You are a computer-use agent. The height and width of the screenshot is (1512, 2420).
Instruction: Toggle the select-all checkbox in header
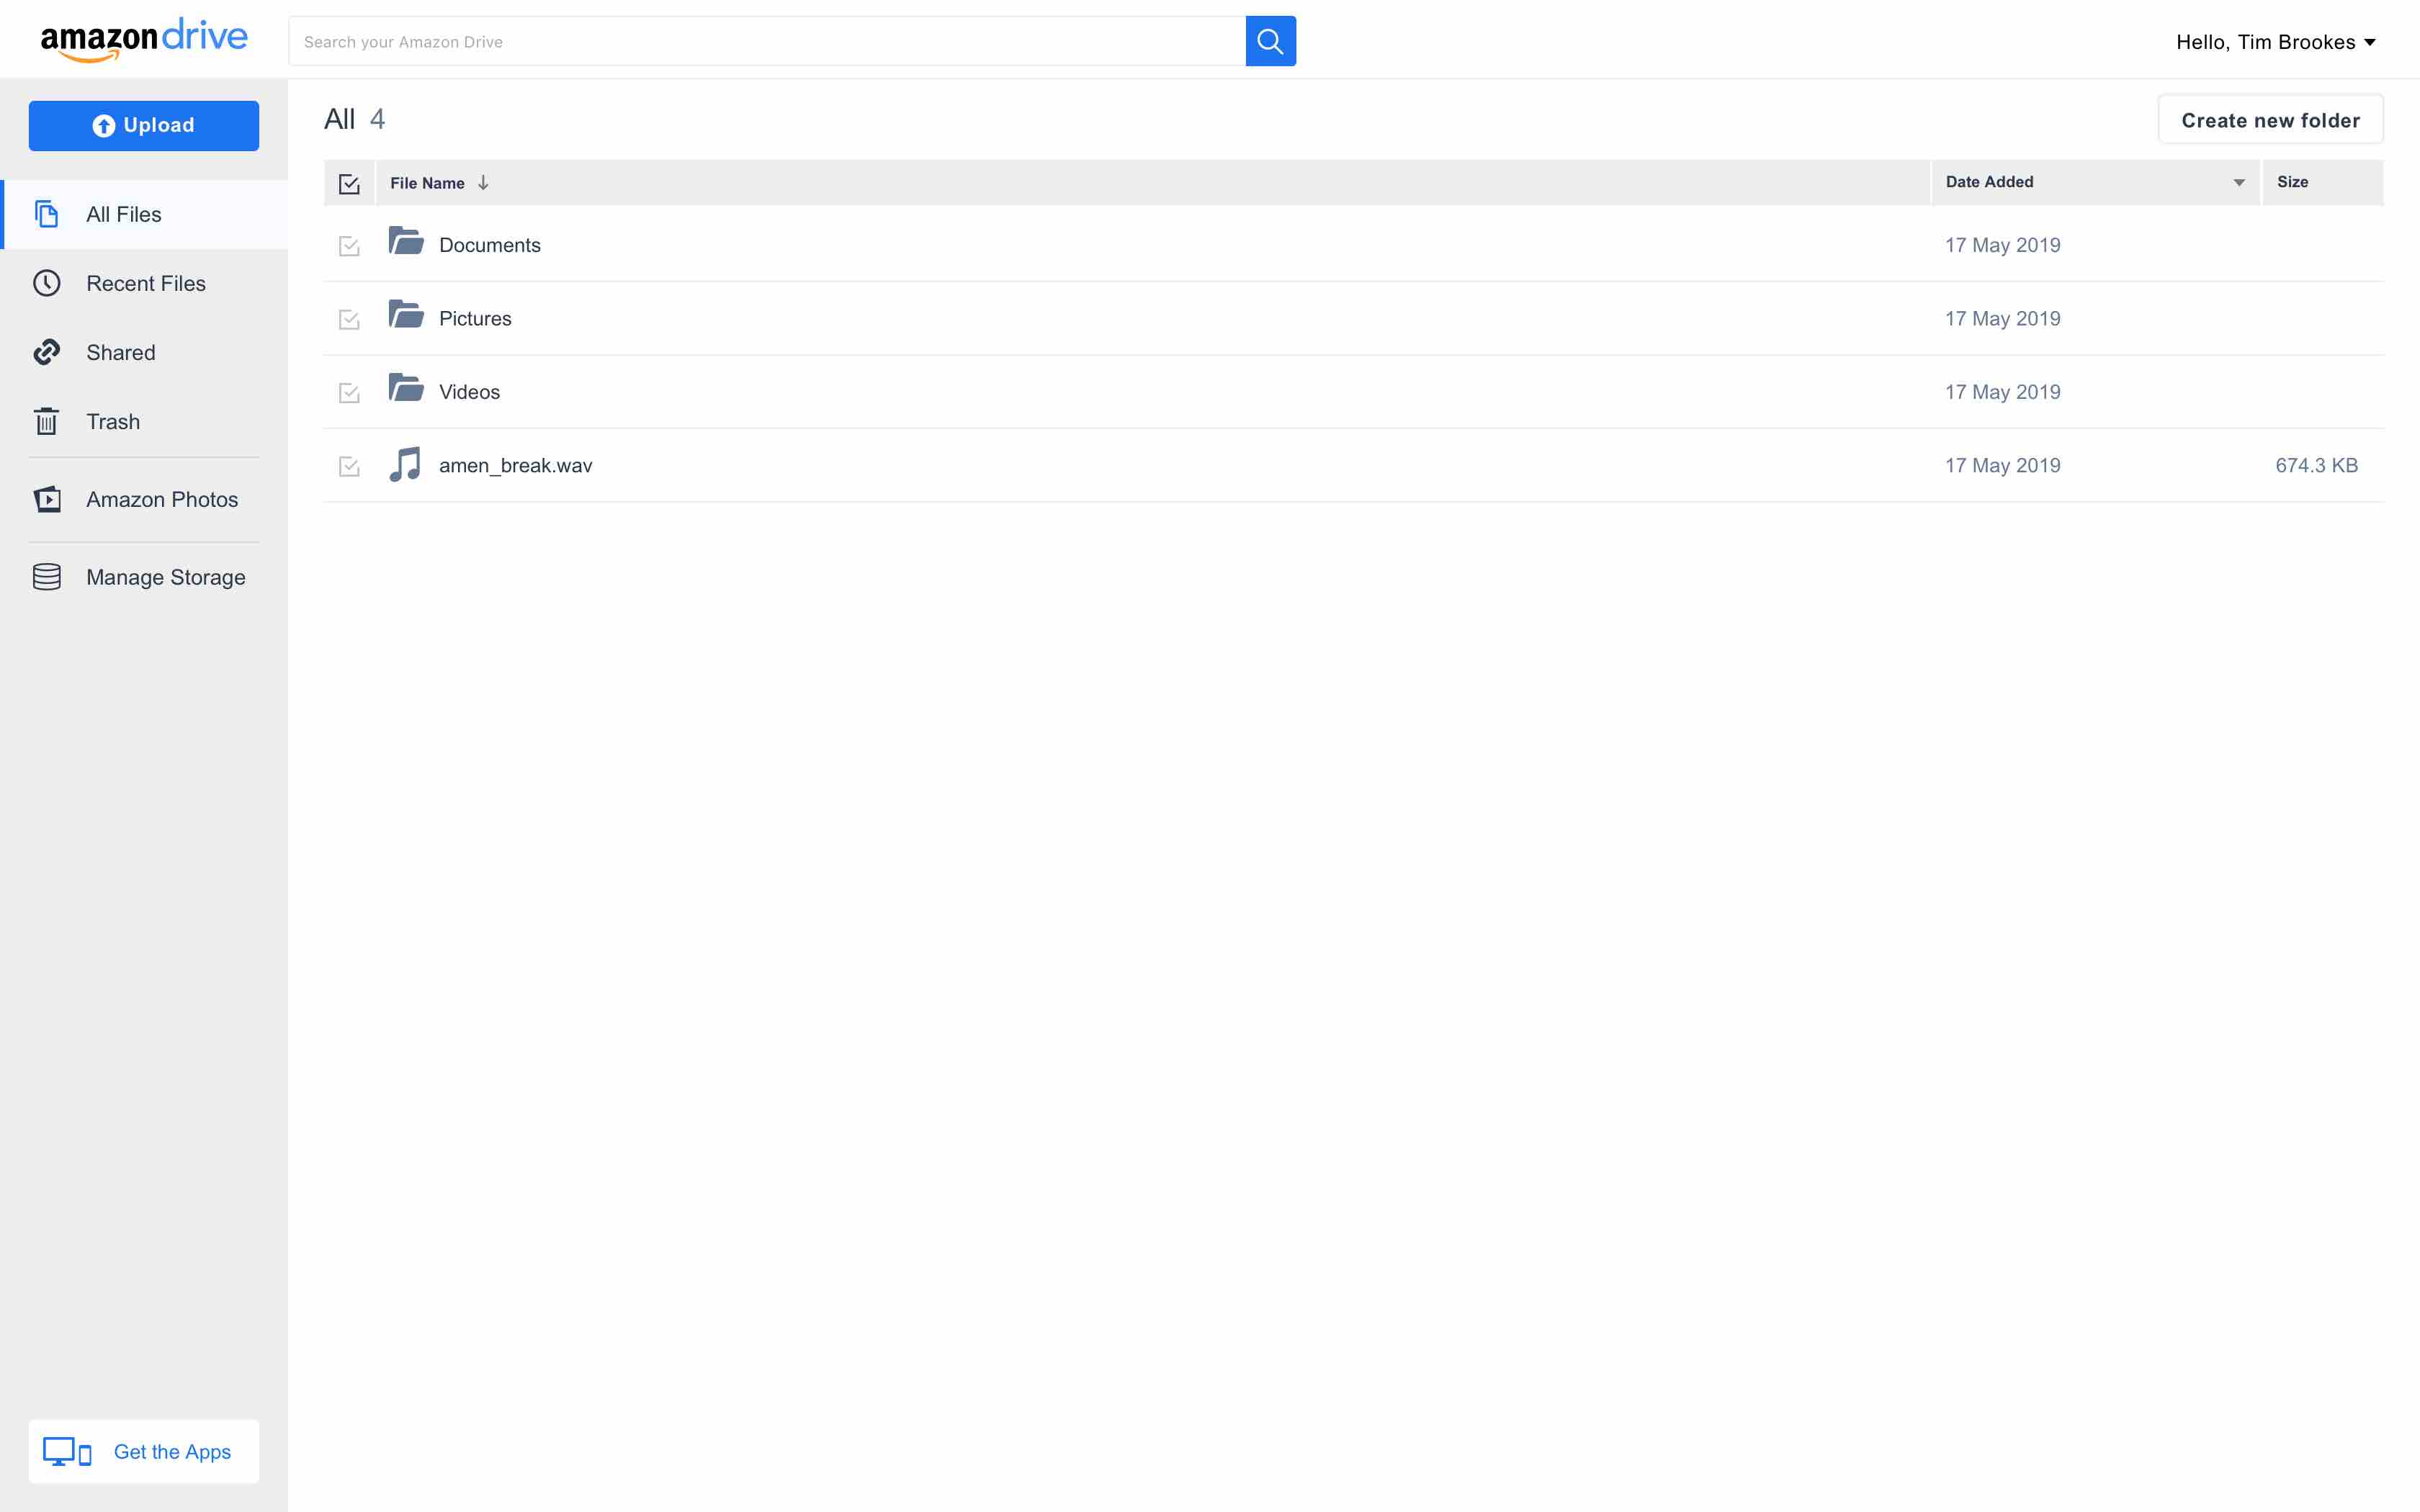point(349,183)
